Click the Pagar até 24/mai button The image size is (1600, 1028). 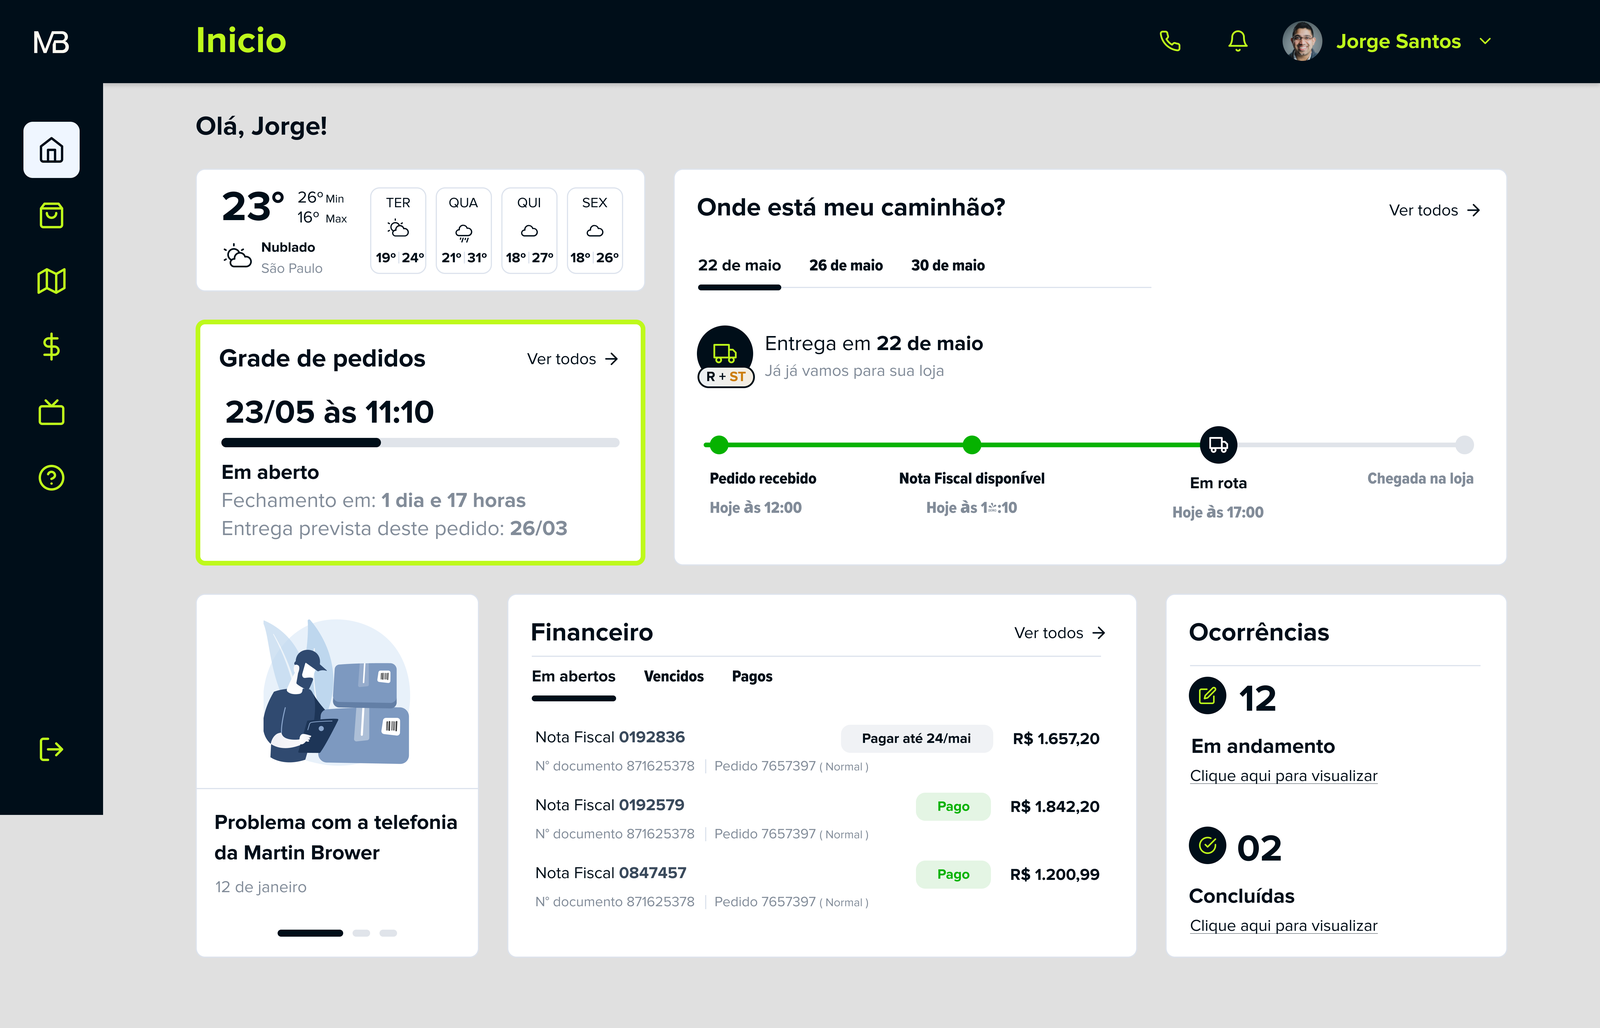coord(917,738)
